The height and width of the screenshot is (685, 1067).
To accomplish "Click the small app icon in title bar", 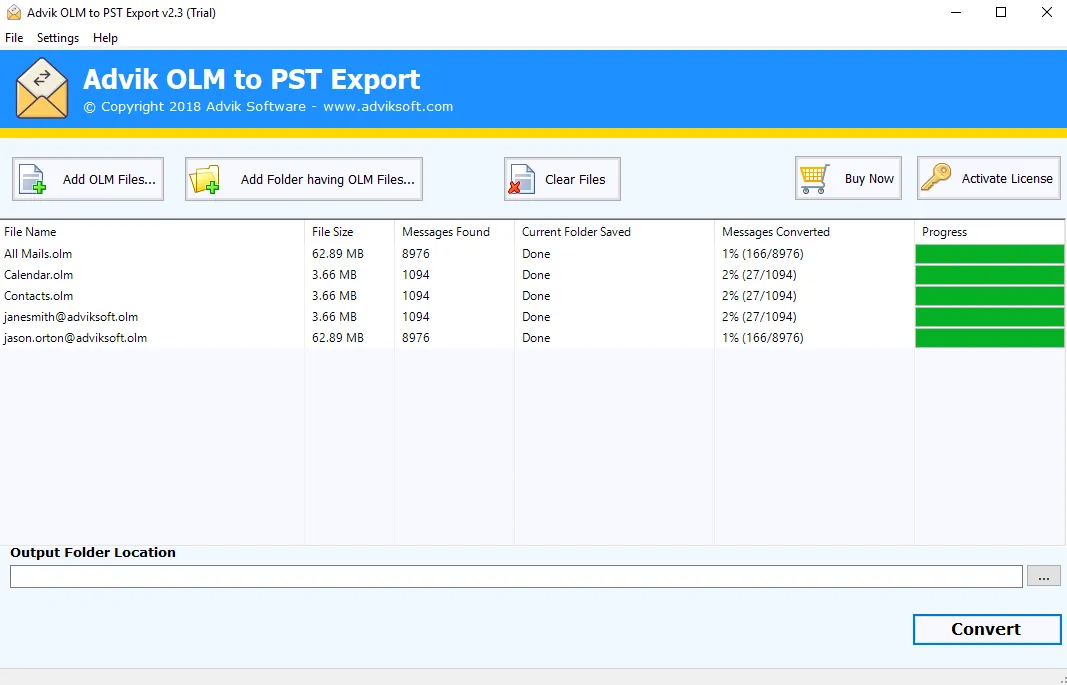I will pyautogui.click(x=13, y=13).
